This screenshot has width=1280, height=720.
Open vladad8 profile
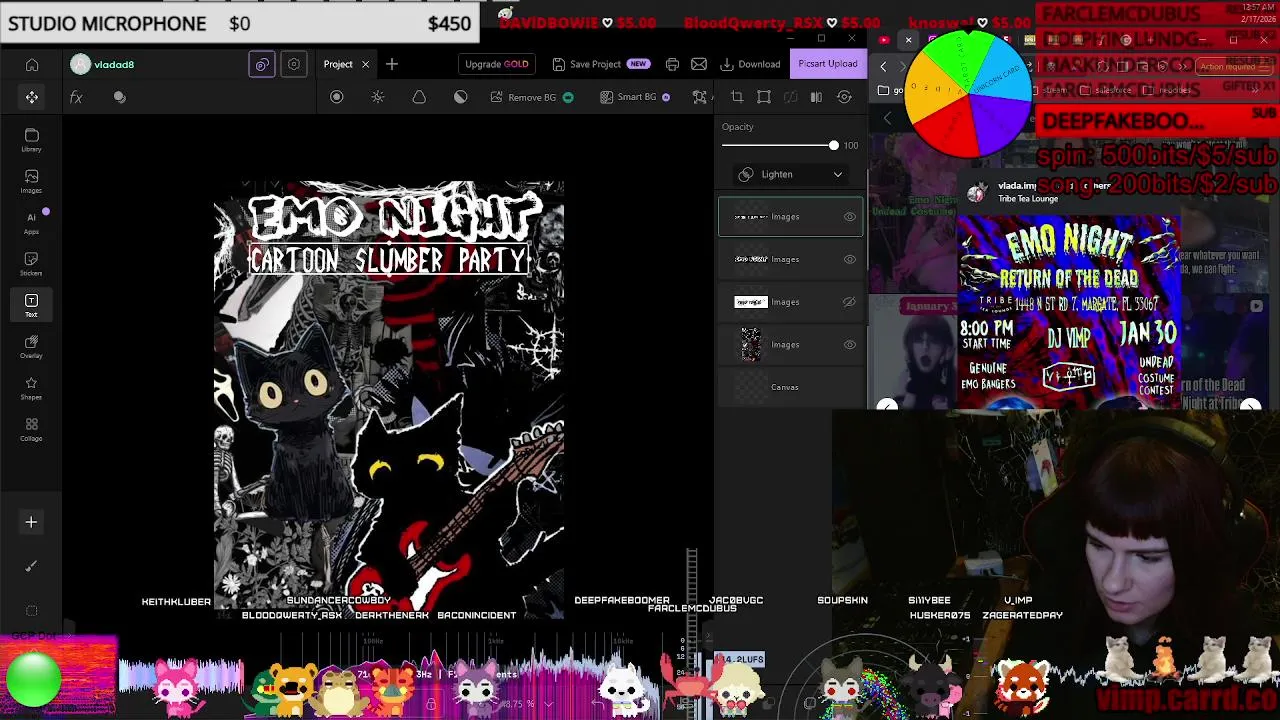103,65
